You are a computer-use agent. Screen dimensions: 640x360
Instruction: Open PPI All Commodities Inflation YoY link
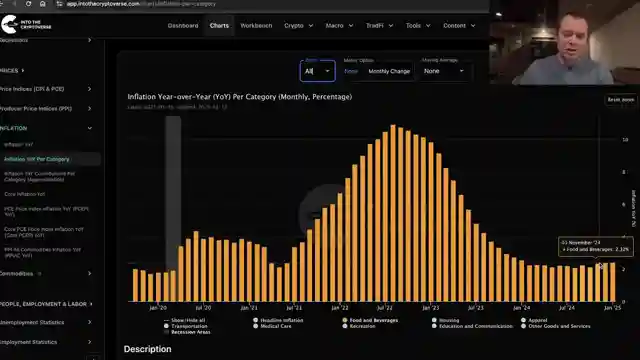(x=42, y=252)
